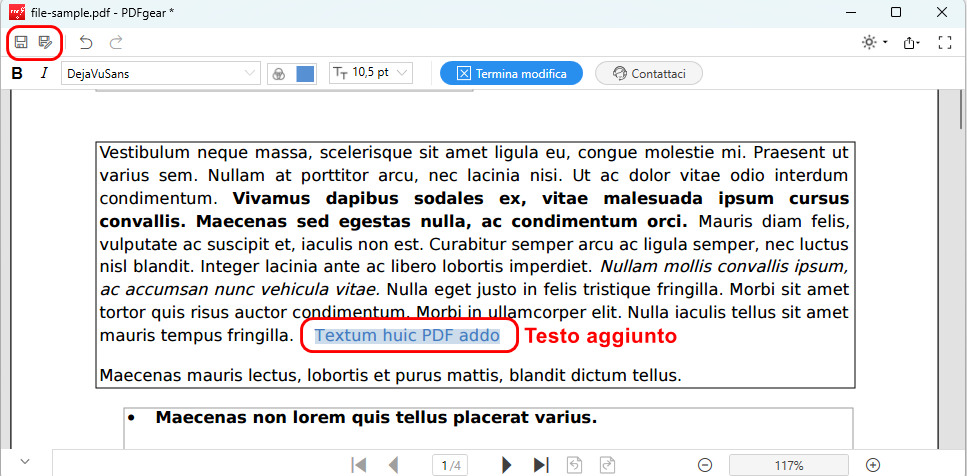Minimize the PDFgear window
This screenshot has height=476, width=967.
pyautogui.click(x=852, y=12)
